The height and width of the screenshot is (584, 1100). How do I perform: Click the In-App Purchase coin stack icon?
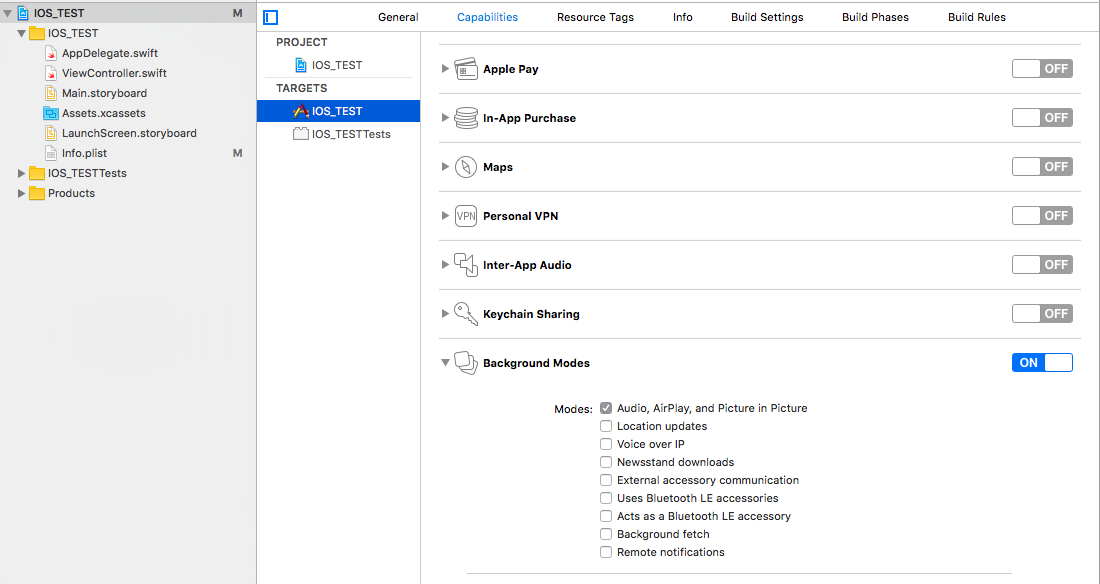point(466,118)
